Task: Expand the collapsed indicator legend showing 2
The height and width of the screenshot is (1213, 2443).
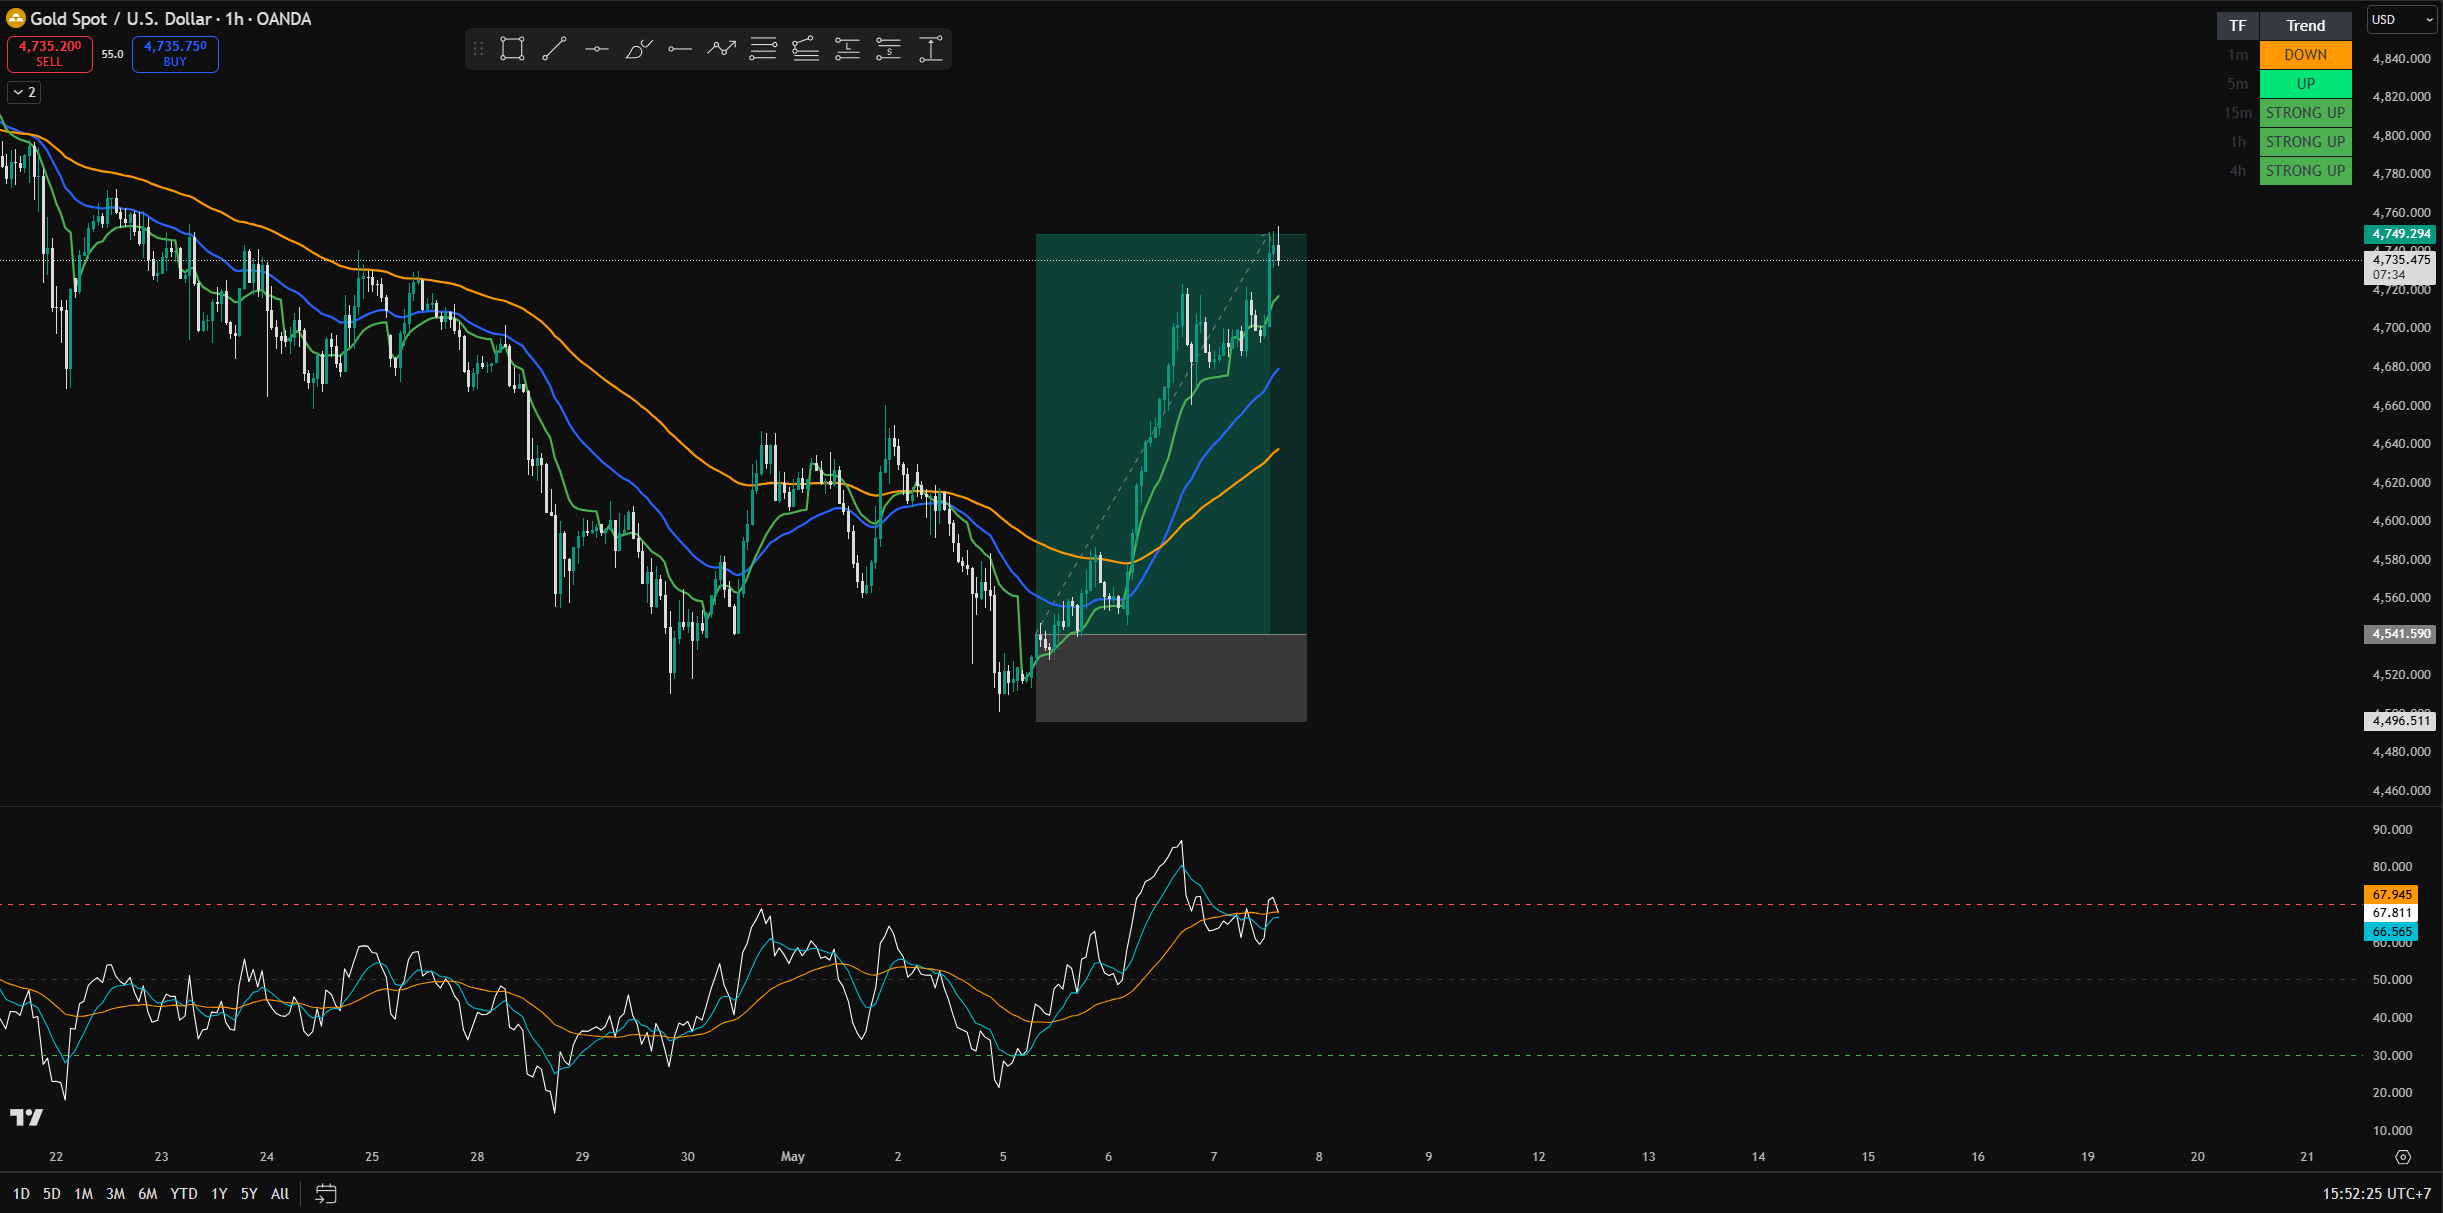Action: (x=24, y=92)
